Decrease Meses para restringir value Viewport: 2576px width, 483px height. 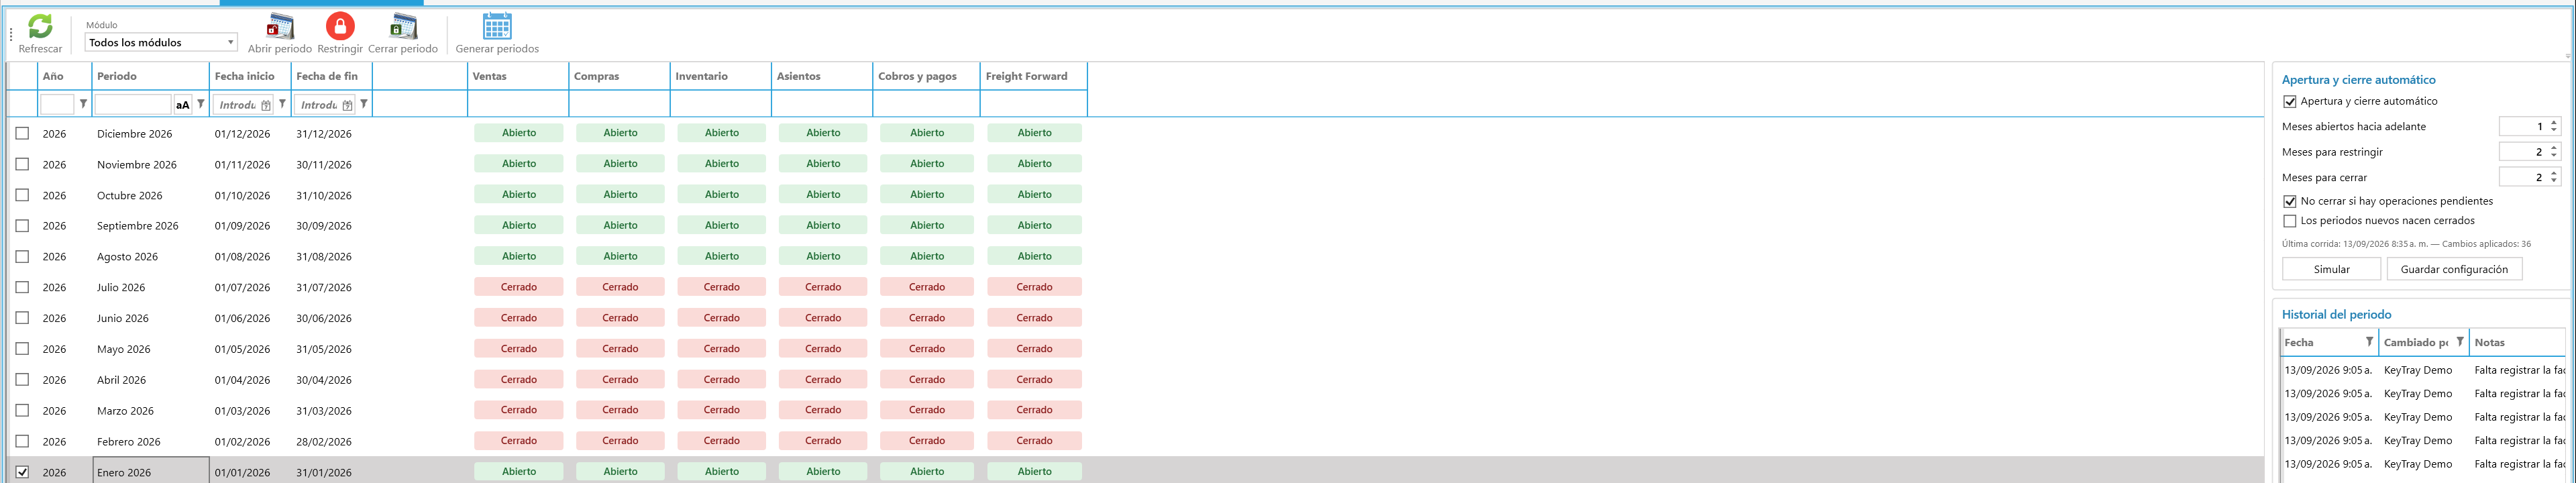click(2554, 156)
